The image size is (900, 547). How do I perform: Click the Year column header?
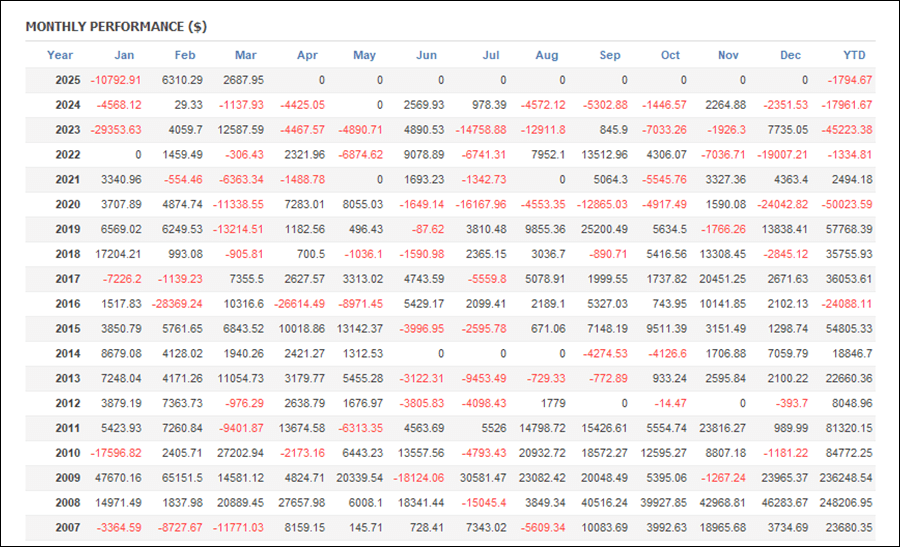[x=60, y=55]
